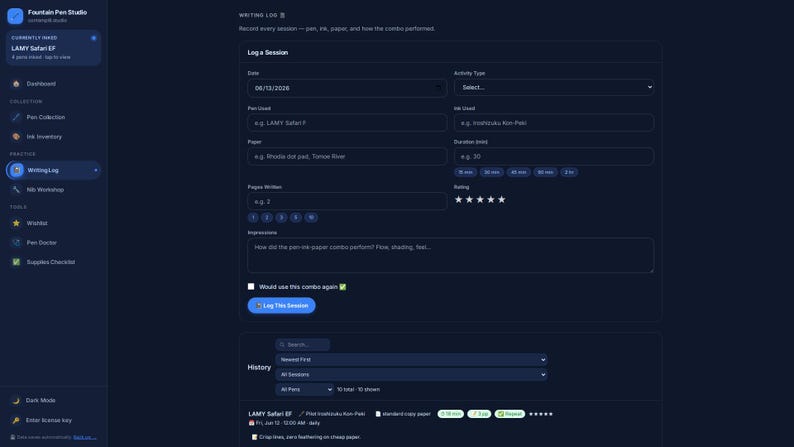The image size is (794, 447).
Task: Pick the 90 min duration chip
Action: coord(545,172)
